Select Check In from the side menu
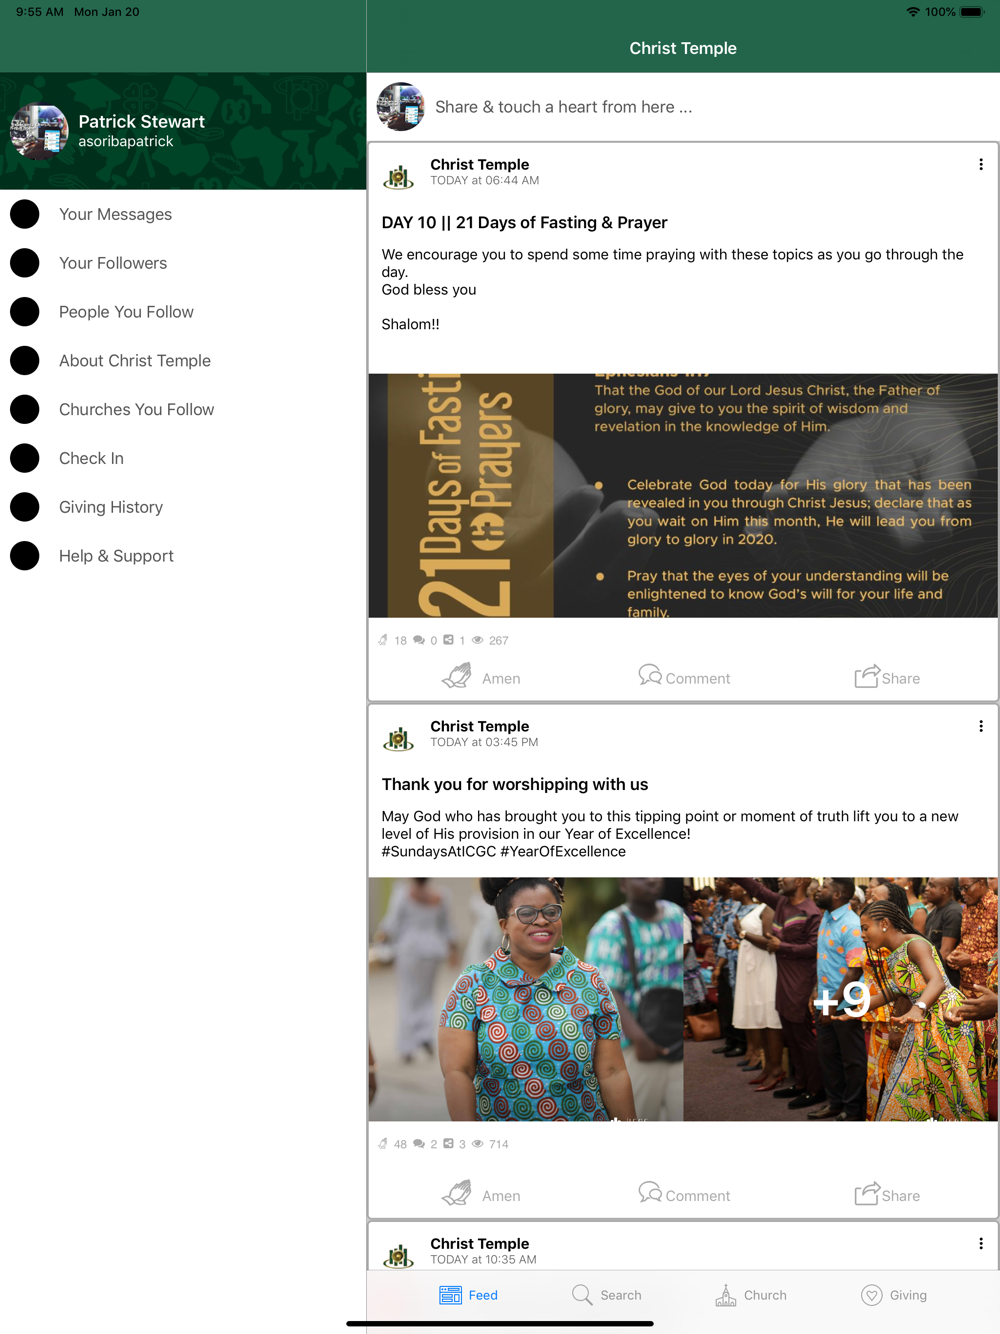 183,458
